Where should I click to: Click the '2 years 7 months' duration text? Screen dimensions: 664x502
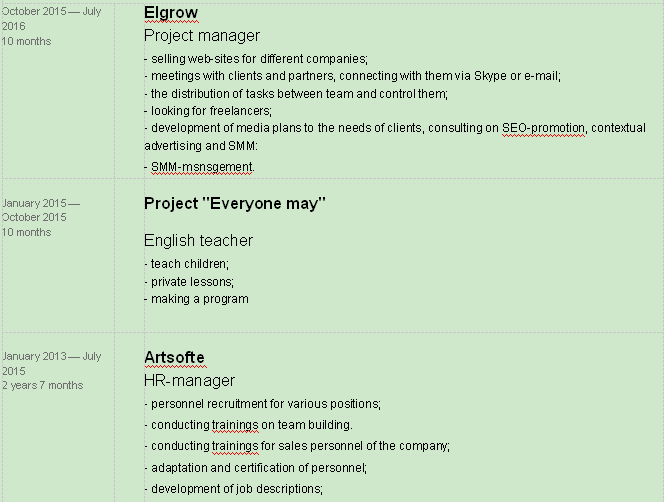(x=42, y=385)
